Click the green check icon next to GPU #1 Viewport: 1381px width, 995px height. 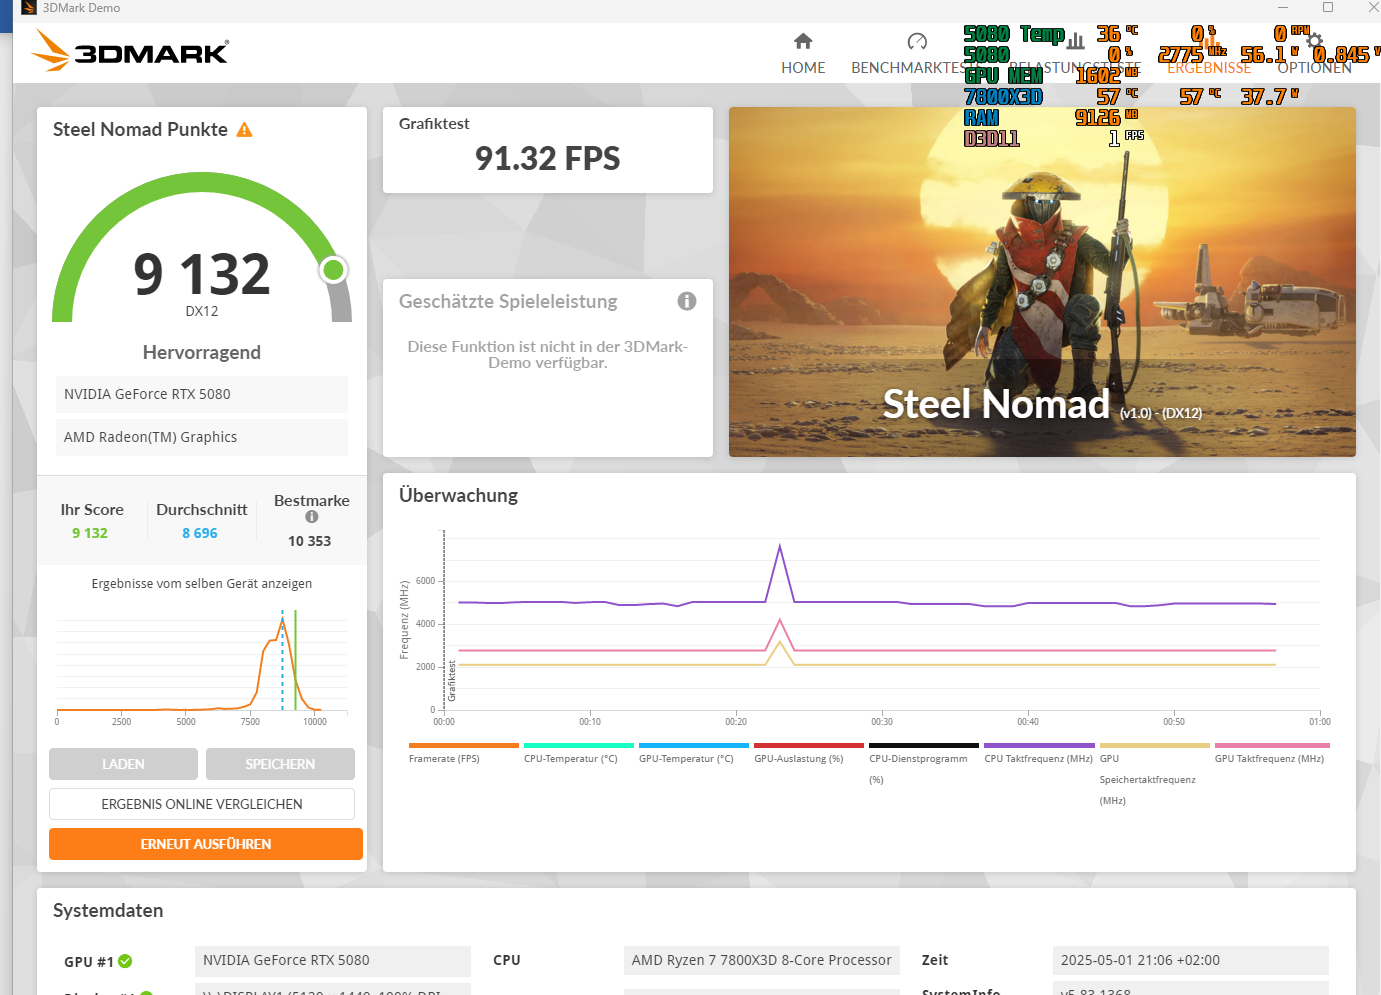tap(125, 961)
